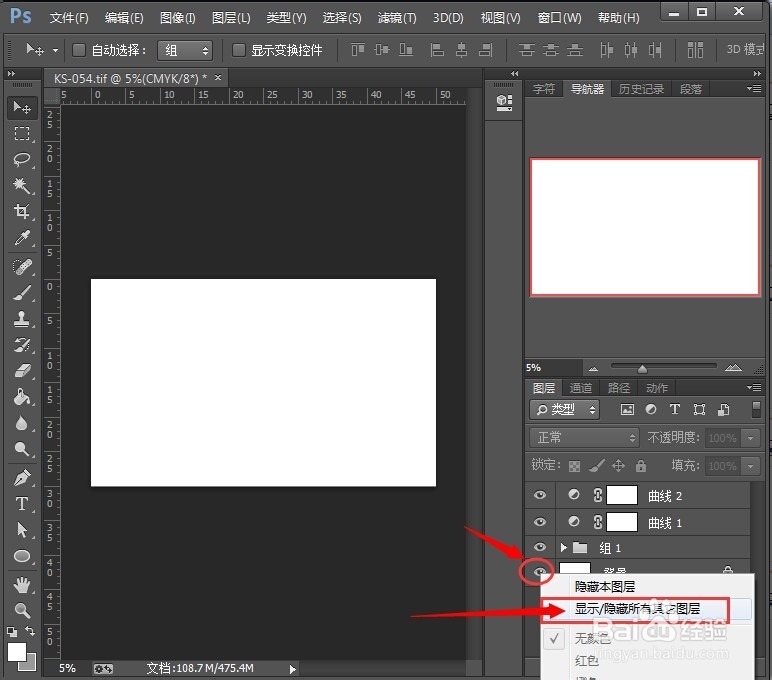Select the Zoom tool

coord(22,611)
